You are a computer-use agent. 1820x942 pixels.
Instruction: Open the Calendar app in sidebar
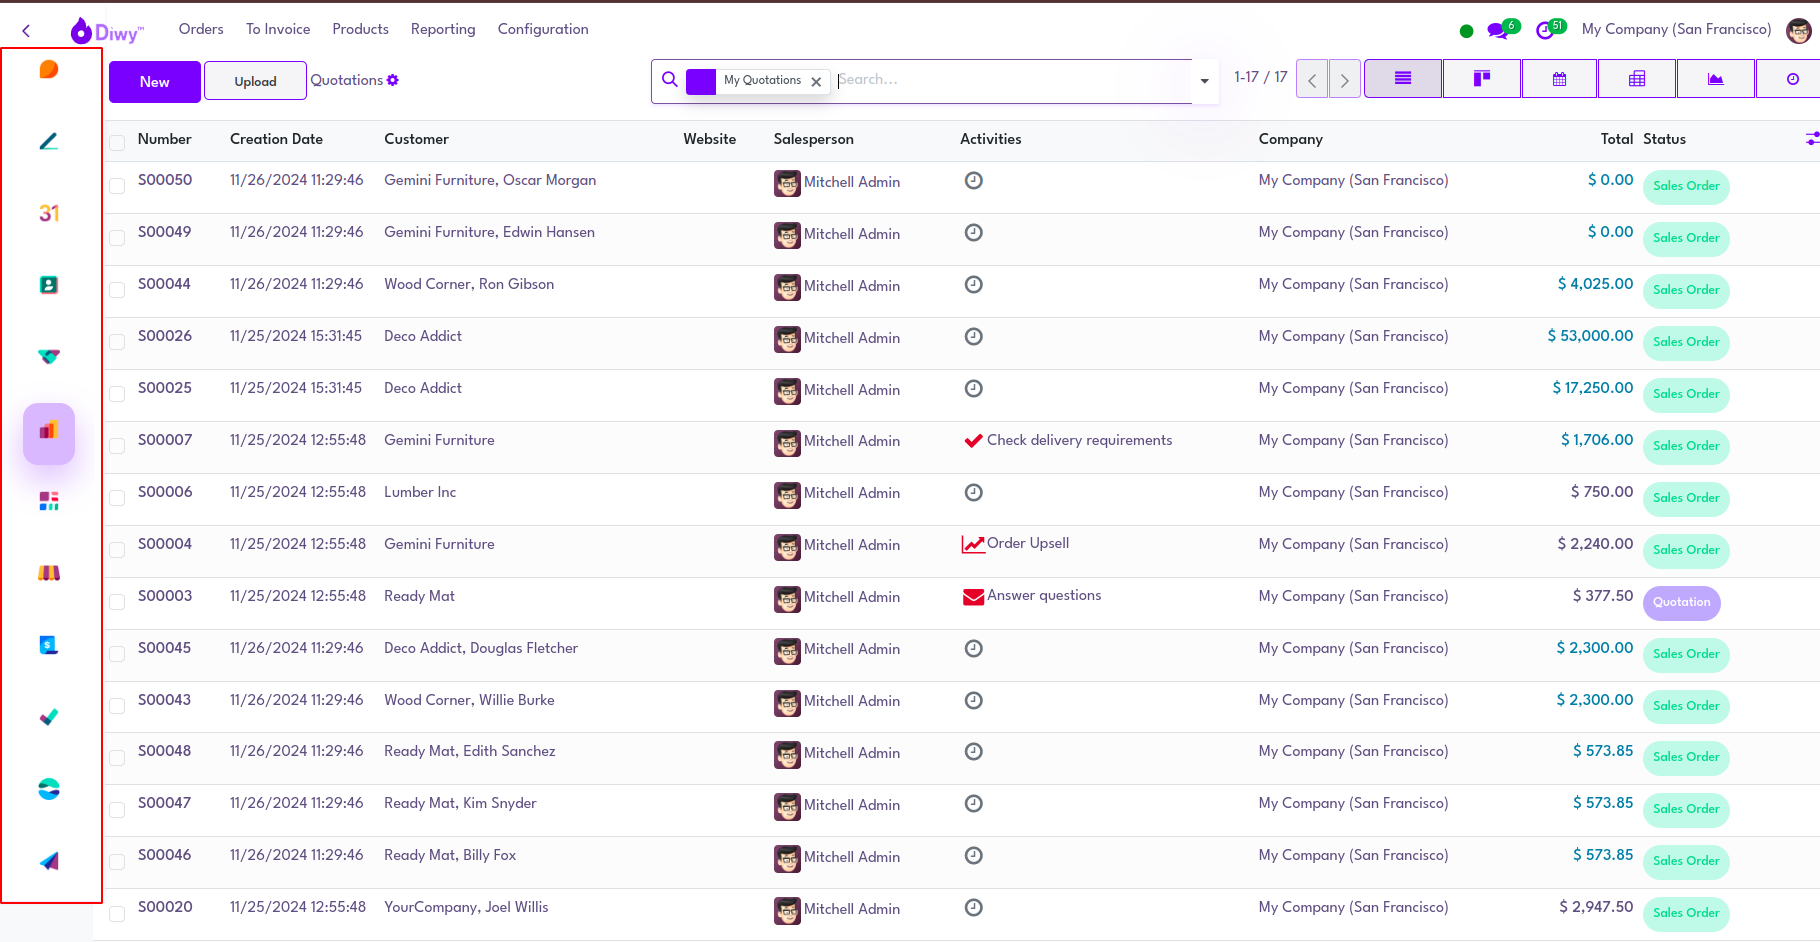point(49,213)
